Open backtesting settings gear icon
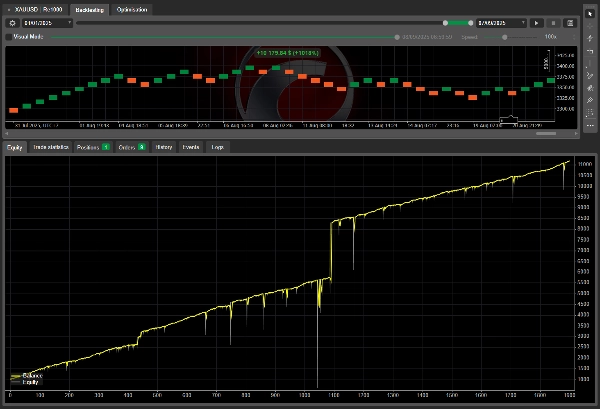600x409 pixels. pos(12,22)
